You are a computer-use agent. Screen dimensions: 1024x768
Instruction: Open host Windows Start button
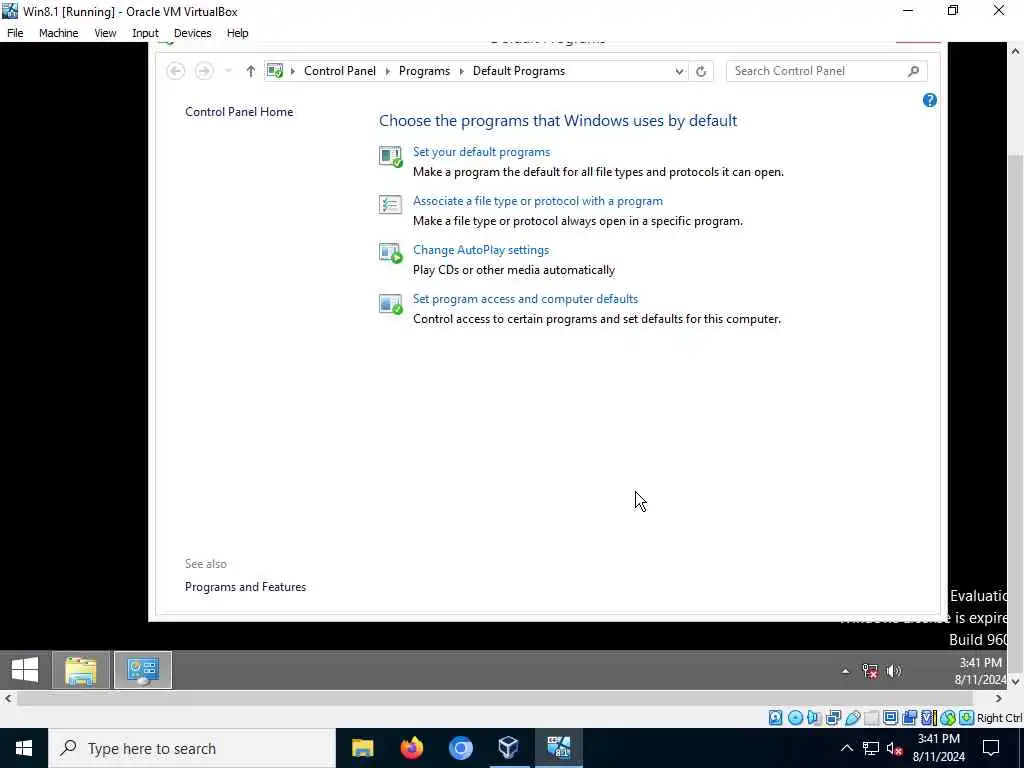24,748
